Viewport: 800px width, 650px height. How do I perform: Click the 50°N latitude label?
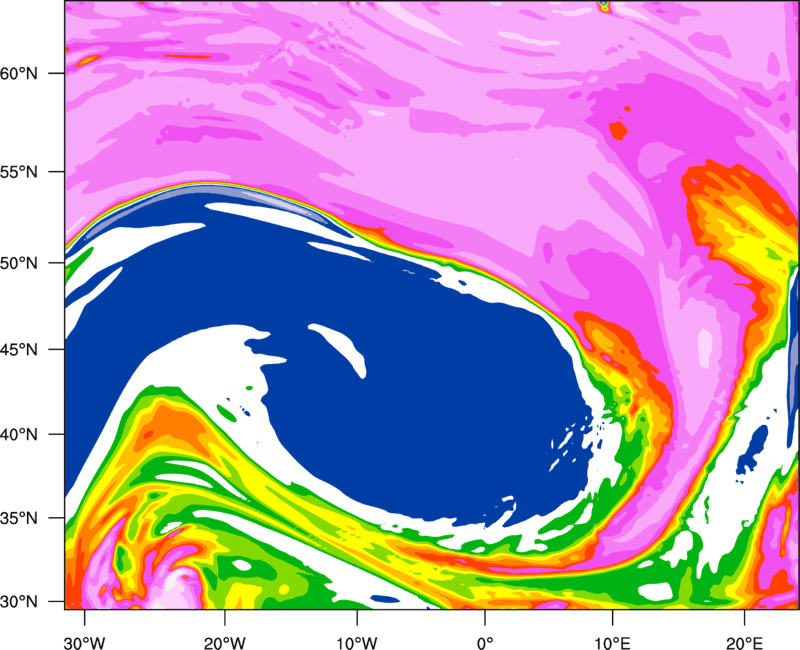[x=19, y=263]
